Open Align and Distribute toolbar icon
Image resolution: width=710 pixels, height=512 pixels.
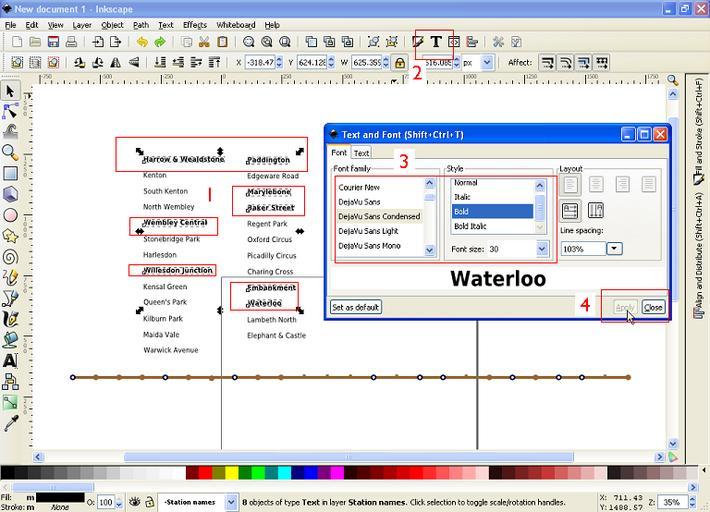[x=472, y=42]
